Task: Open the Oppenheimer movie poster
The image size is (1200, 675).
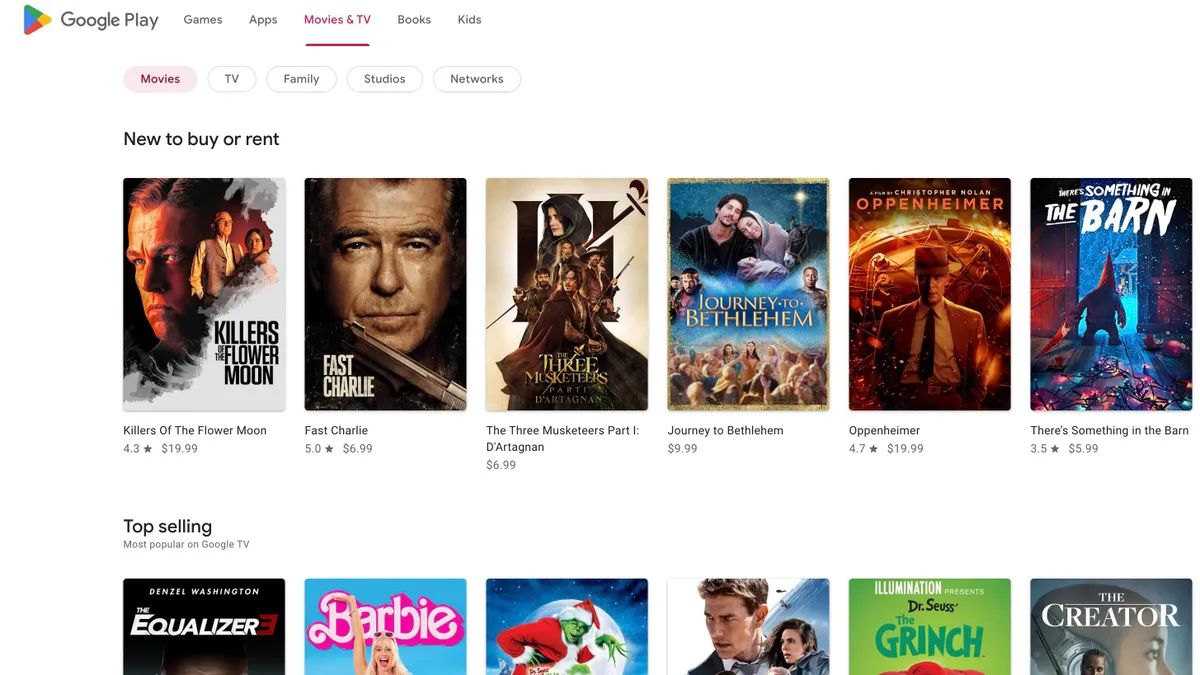Action: pos(930,294)
